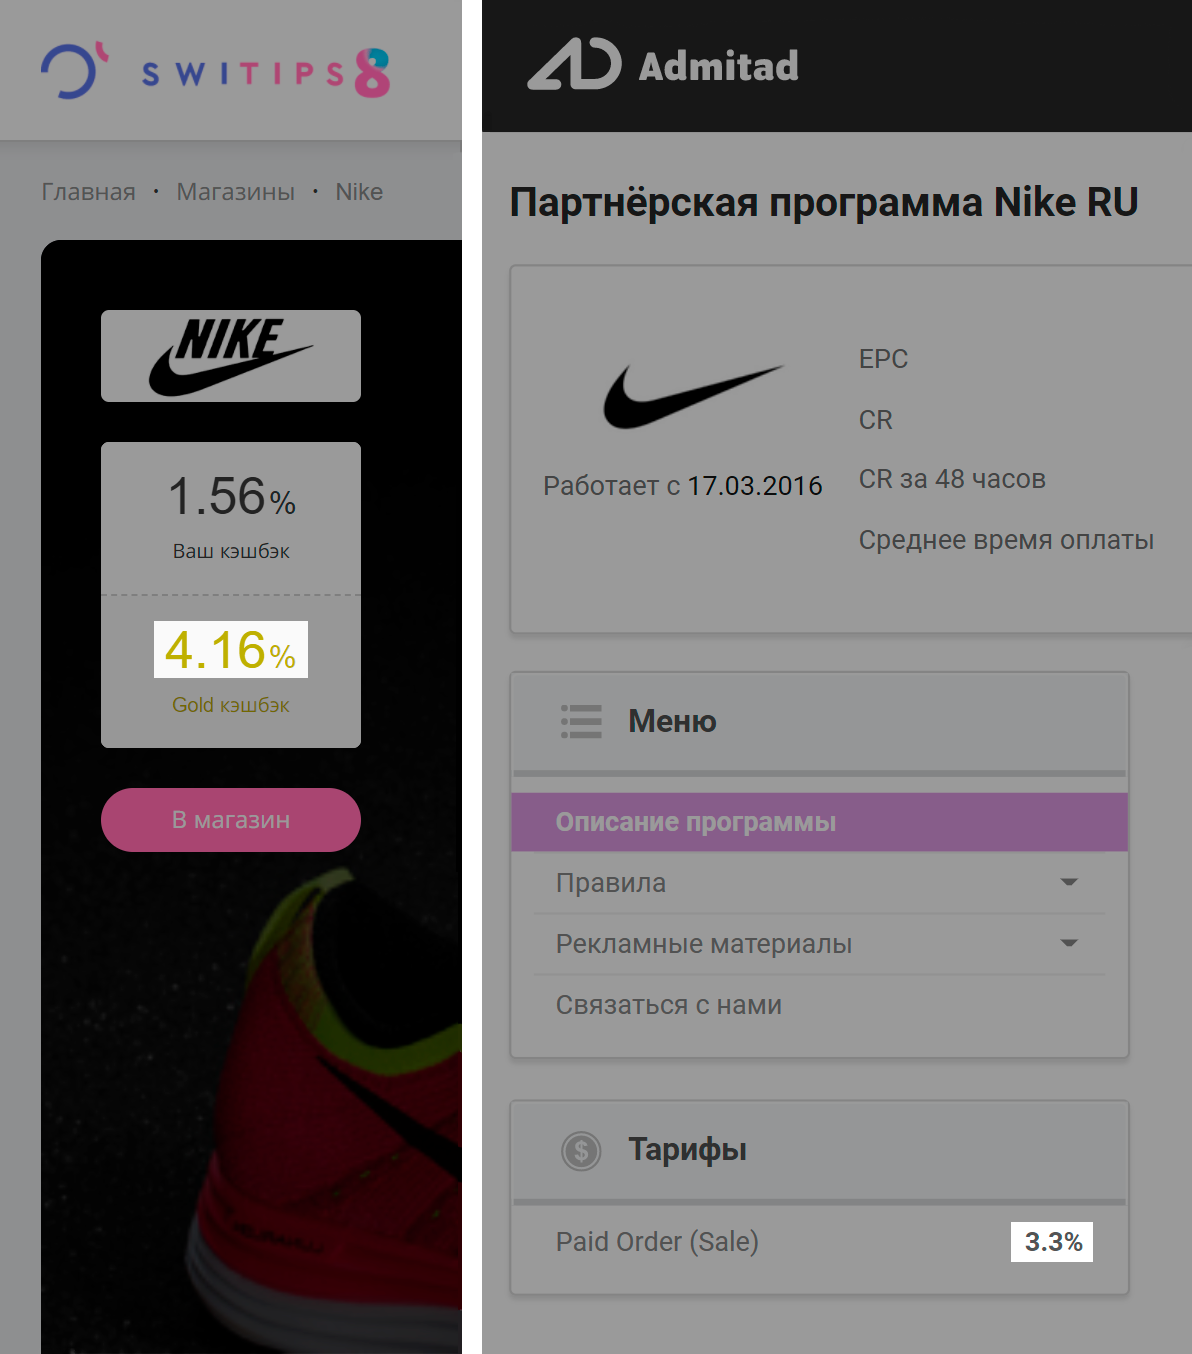This screenshot has height=1354, width=1192.
Task: Click the 3.3% Paid Order rate
Action: [x=1052, y=1242]
